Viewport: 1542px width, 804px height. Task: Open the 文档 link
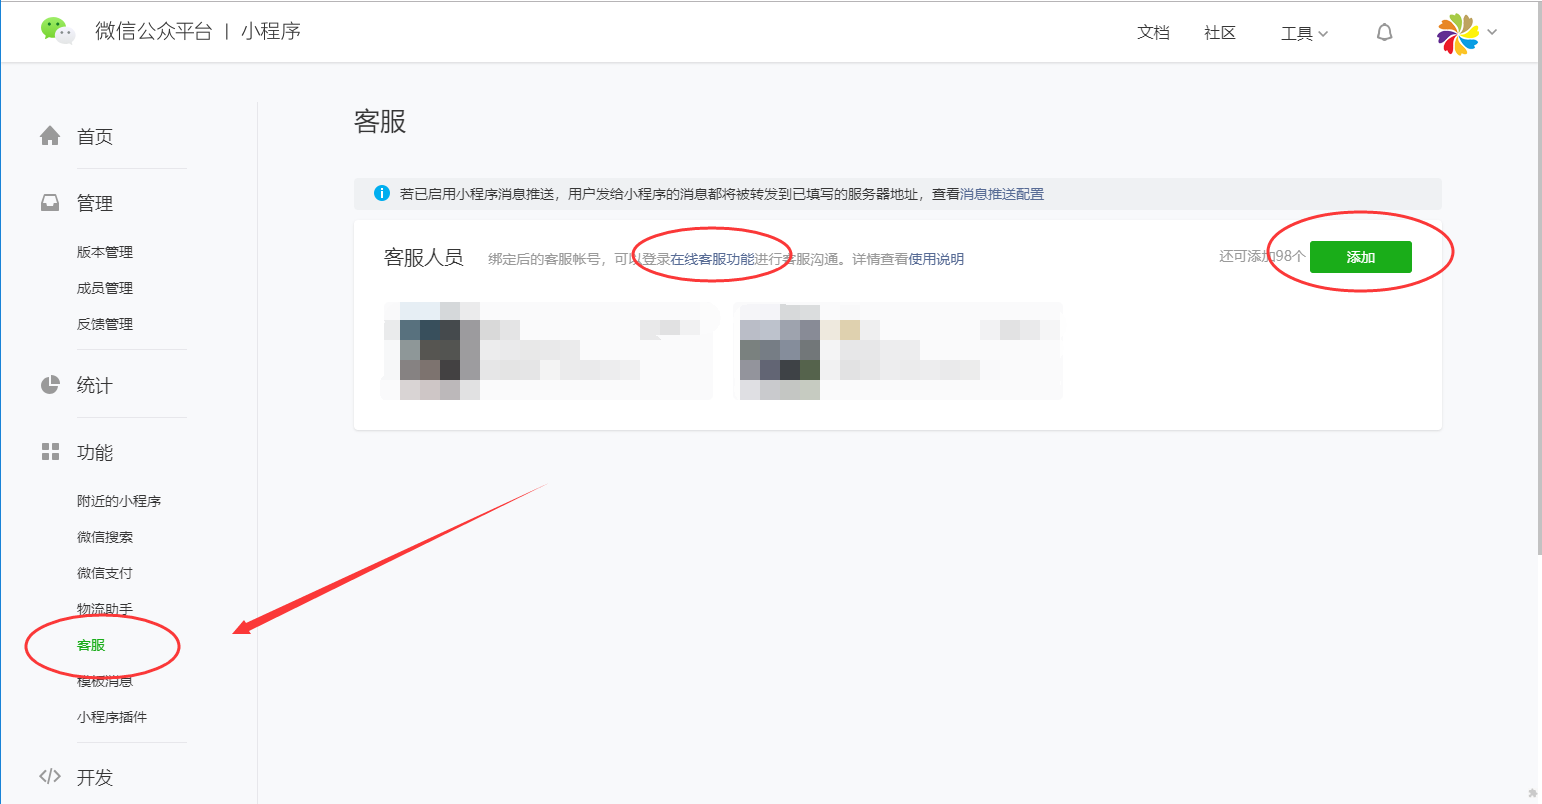tap(1153, 33)
